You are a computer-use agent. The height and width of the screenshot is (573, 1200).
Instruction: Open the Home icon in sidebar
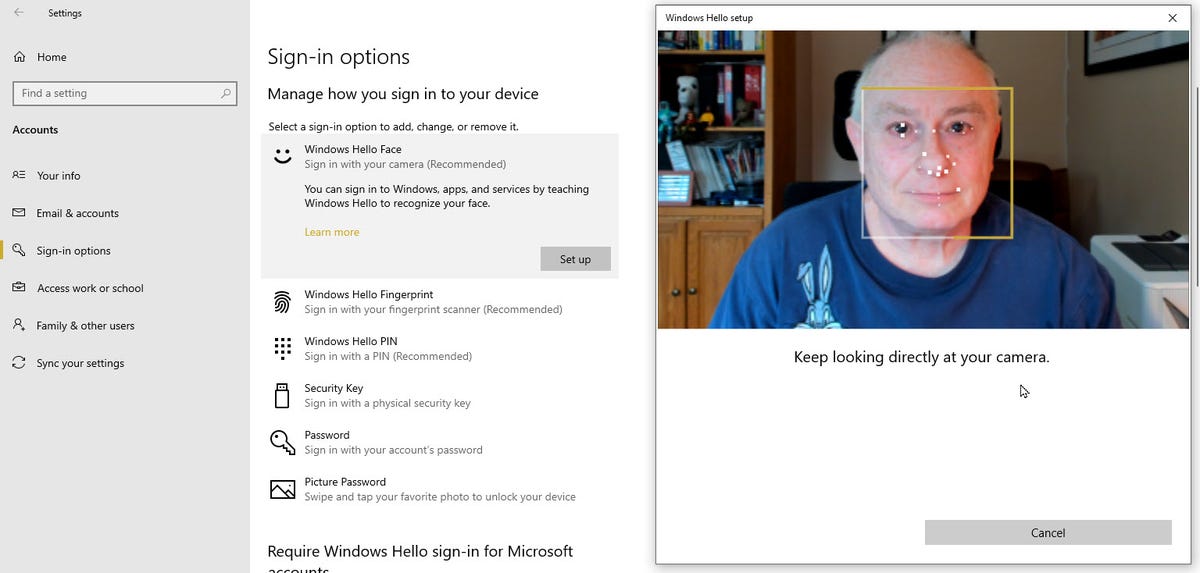tap(19, 57)
